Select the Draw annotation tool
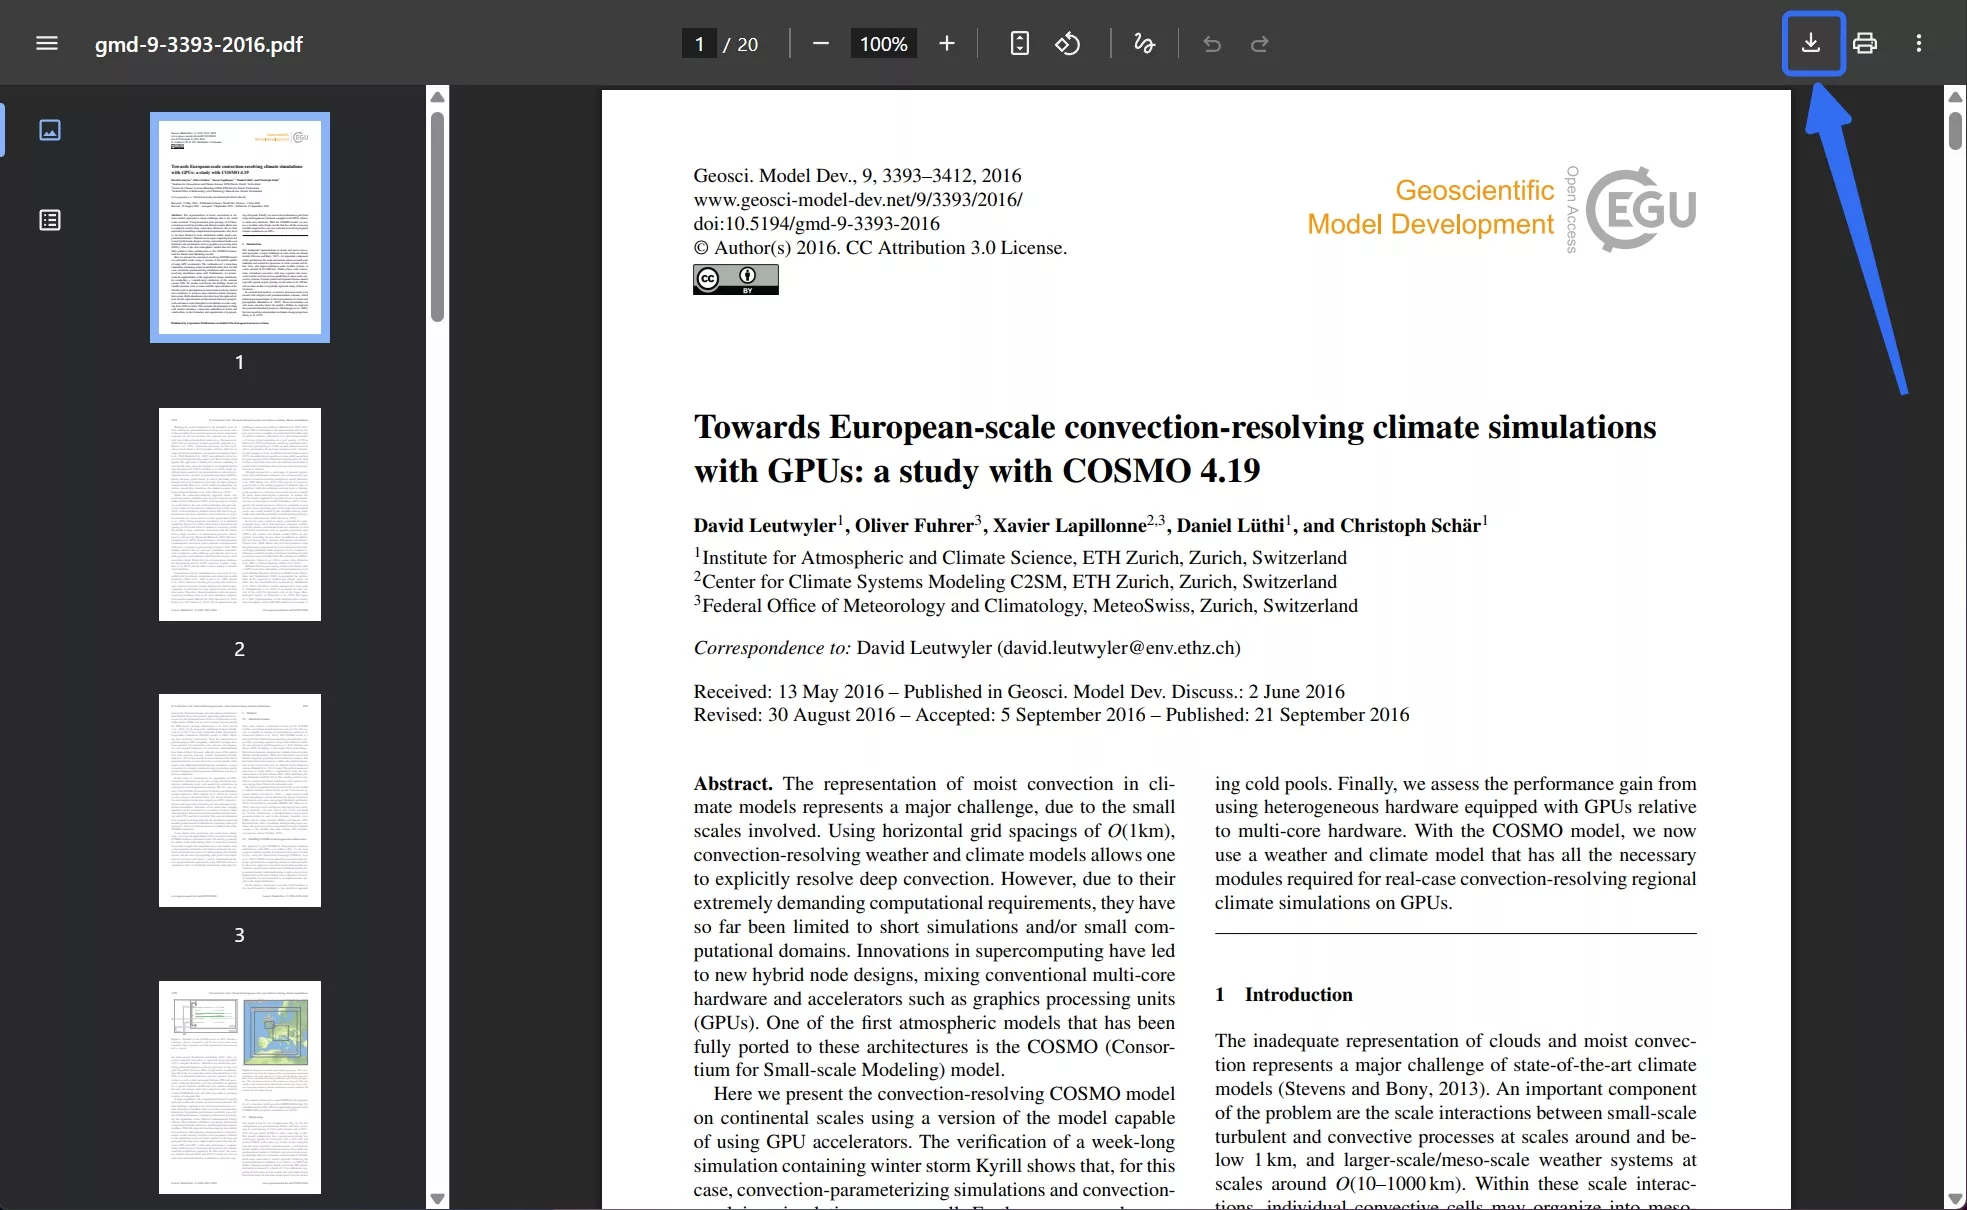1967x1210 pixels. [1144, 44]
